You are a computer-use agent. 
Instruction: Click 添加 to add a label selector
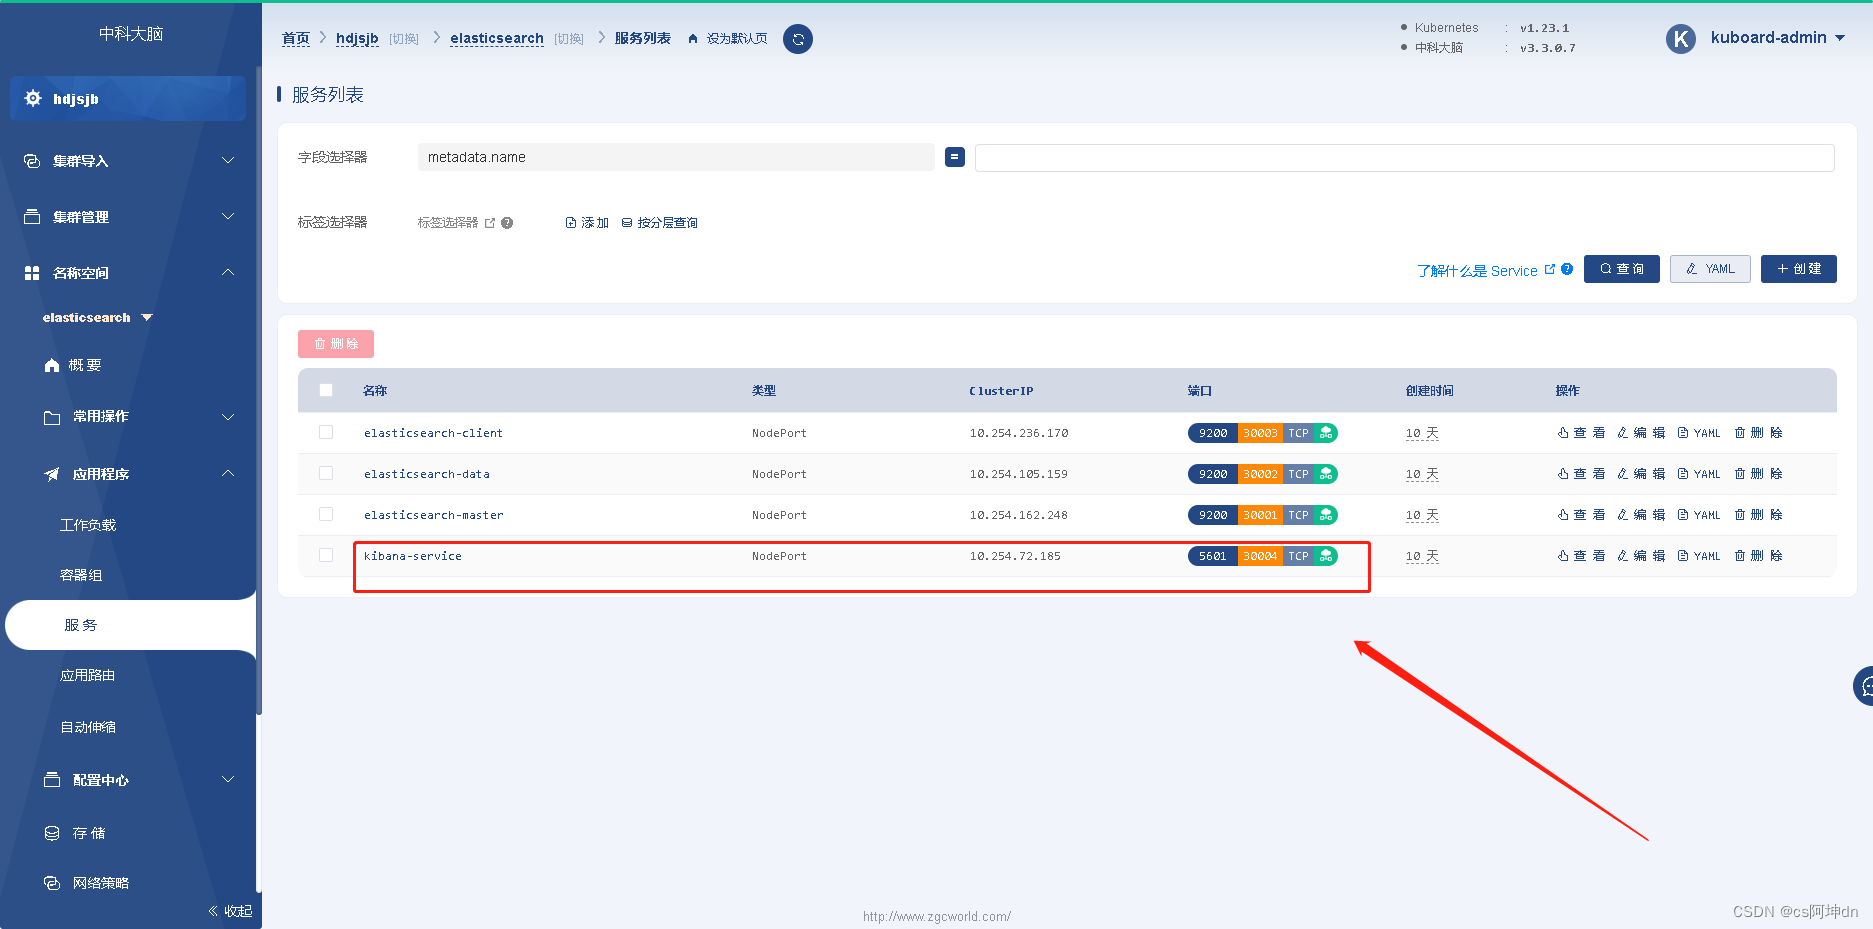[587, 223]
